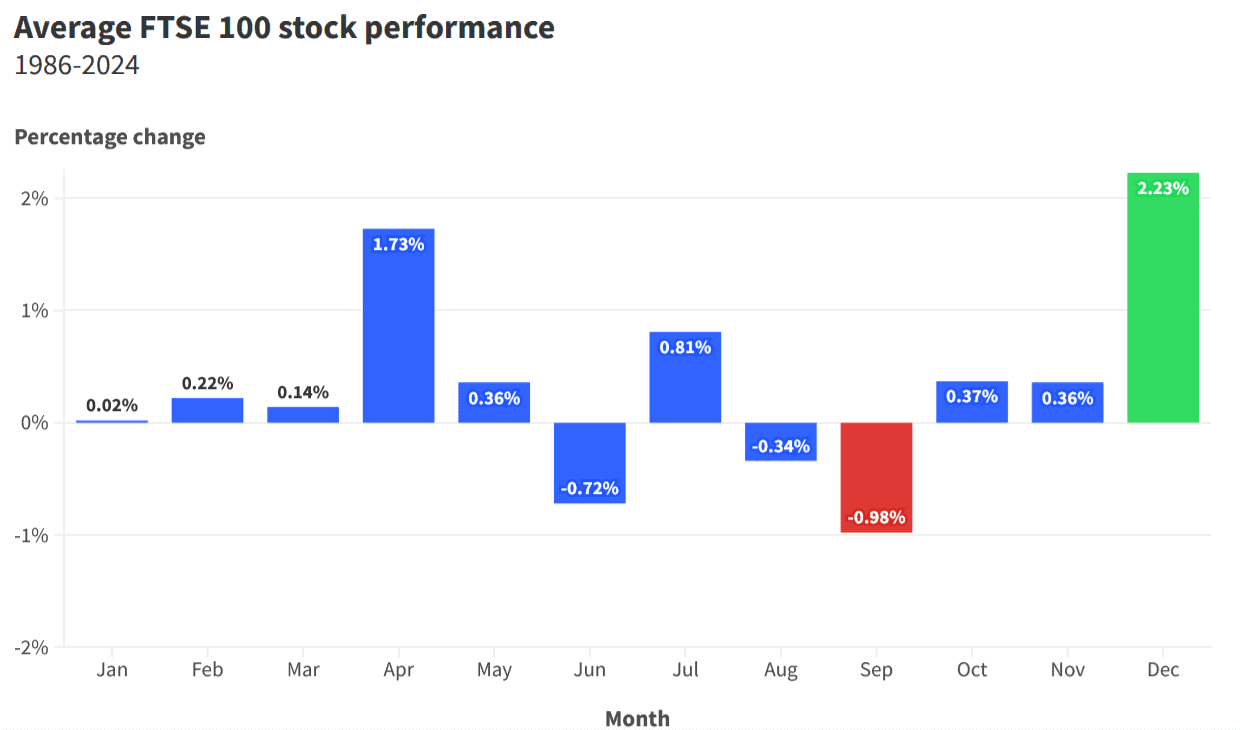
Task: Click the Dec x-axis label
Action: pos(1163,669)
